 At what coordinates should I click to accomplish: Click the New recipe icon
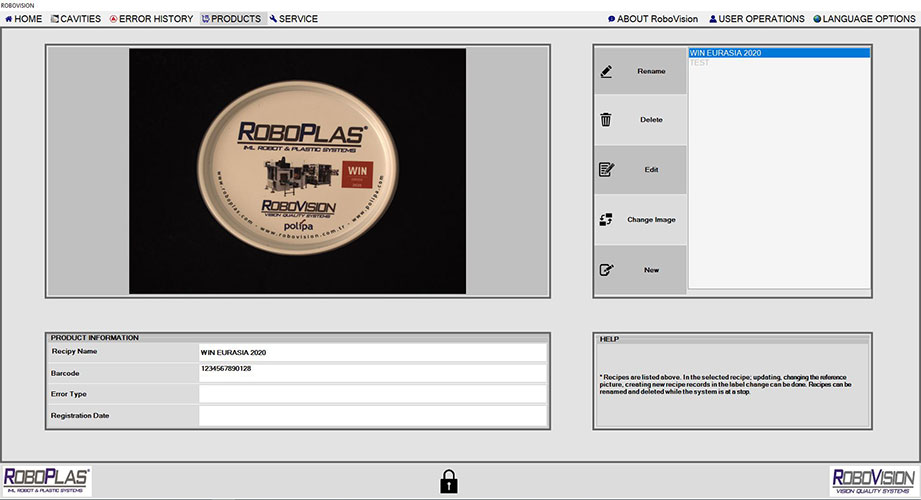point(606,270)
